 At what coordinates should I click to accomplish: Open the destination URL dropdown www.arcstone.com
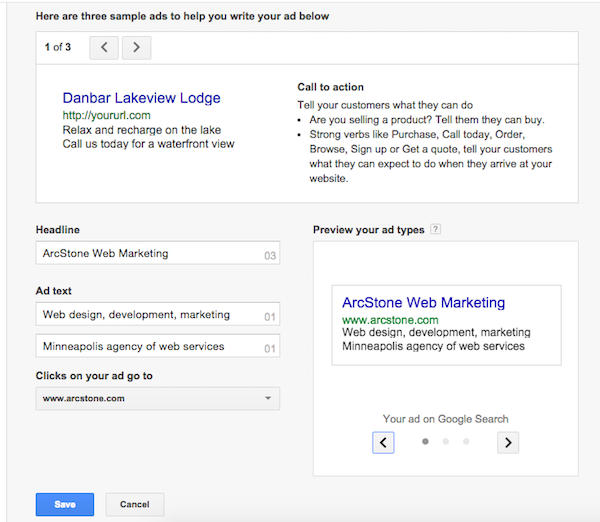tap(158, 399)
